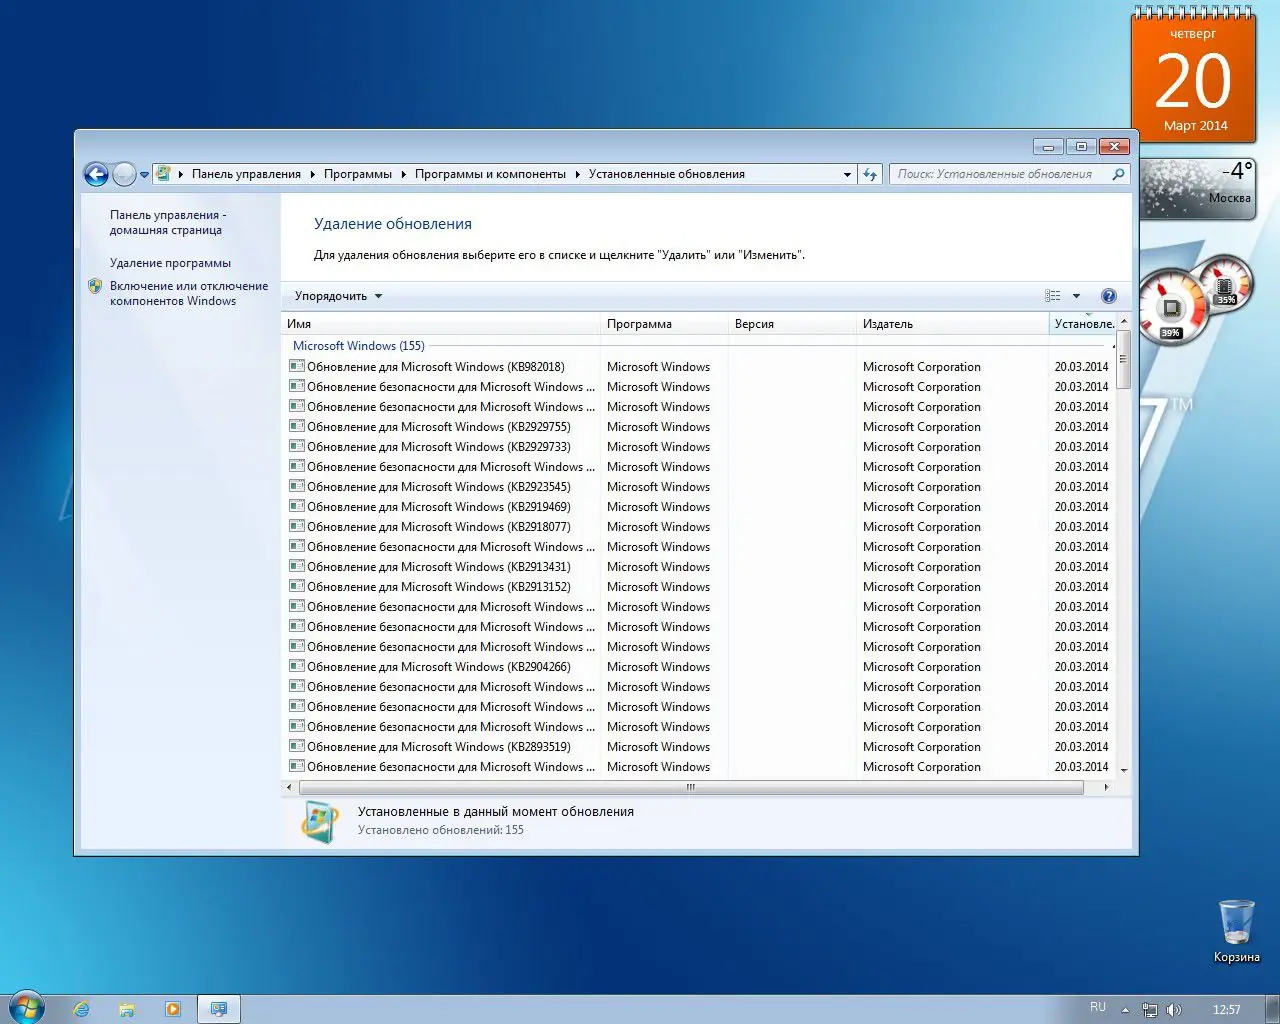
Task: Click the calendar gadget showing 20 Март 2014
Action: coord(1193,75)
